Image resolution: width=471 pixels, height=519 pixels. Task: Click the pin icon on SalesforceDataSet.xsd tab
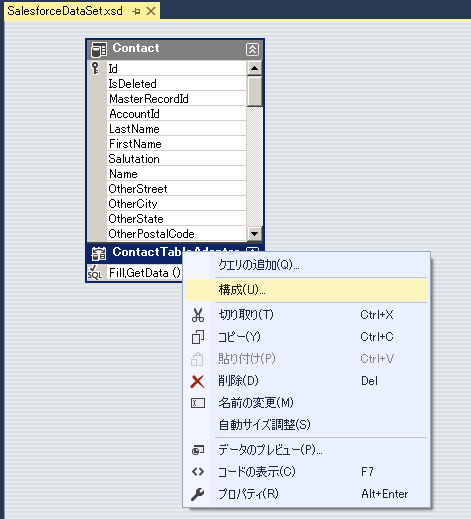[x=136, y=12]
